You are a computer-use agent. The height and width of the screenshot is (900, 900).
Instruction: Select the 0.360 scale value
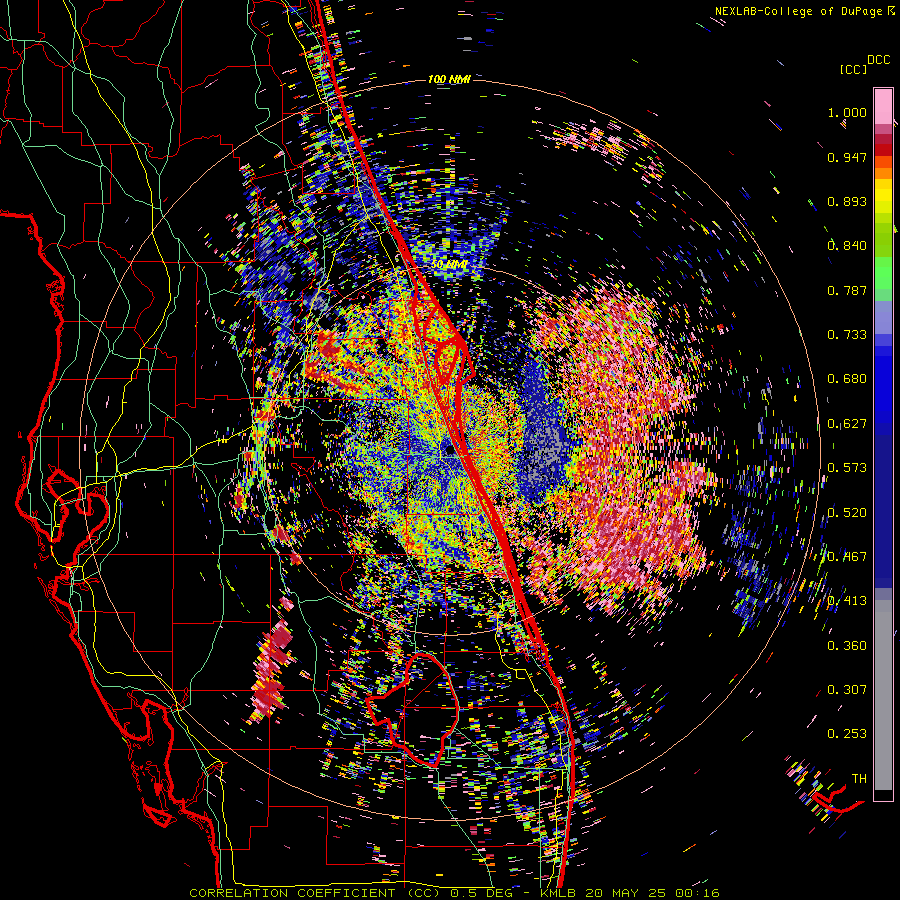(847, 646)
